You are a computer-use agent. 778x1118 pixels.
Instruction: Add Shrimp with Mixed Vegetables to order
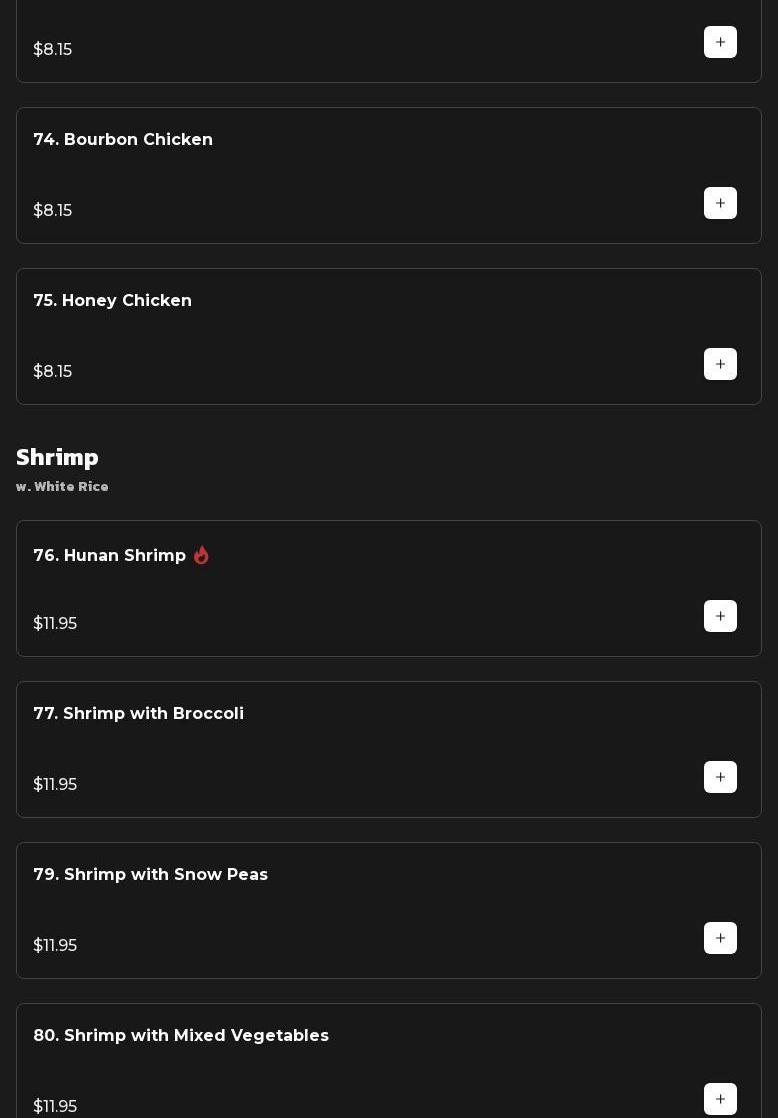coord(720,1099)
